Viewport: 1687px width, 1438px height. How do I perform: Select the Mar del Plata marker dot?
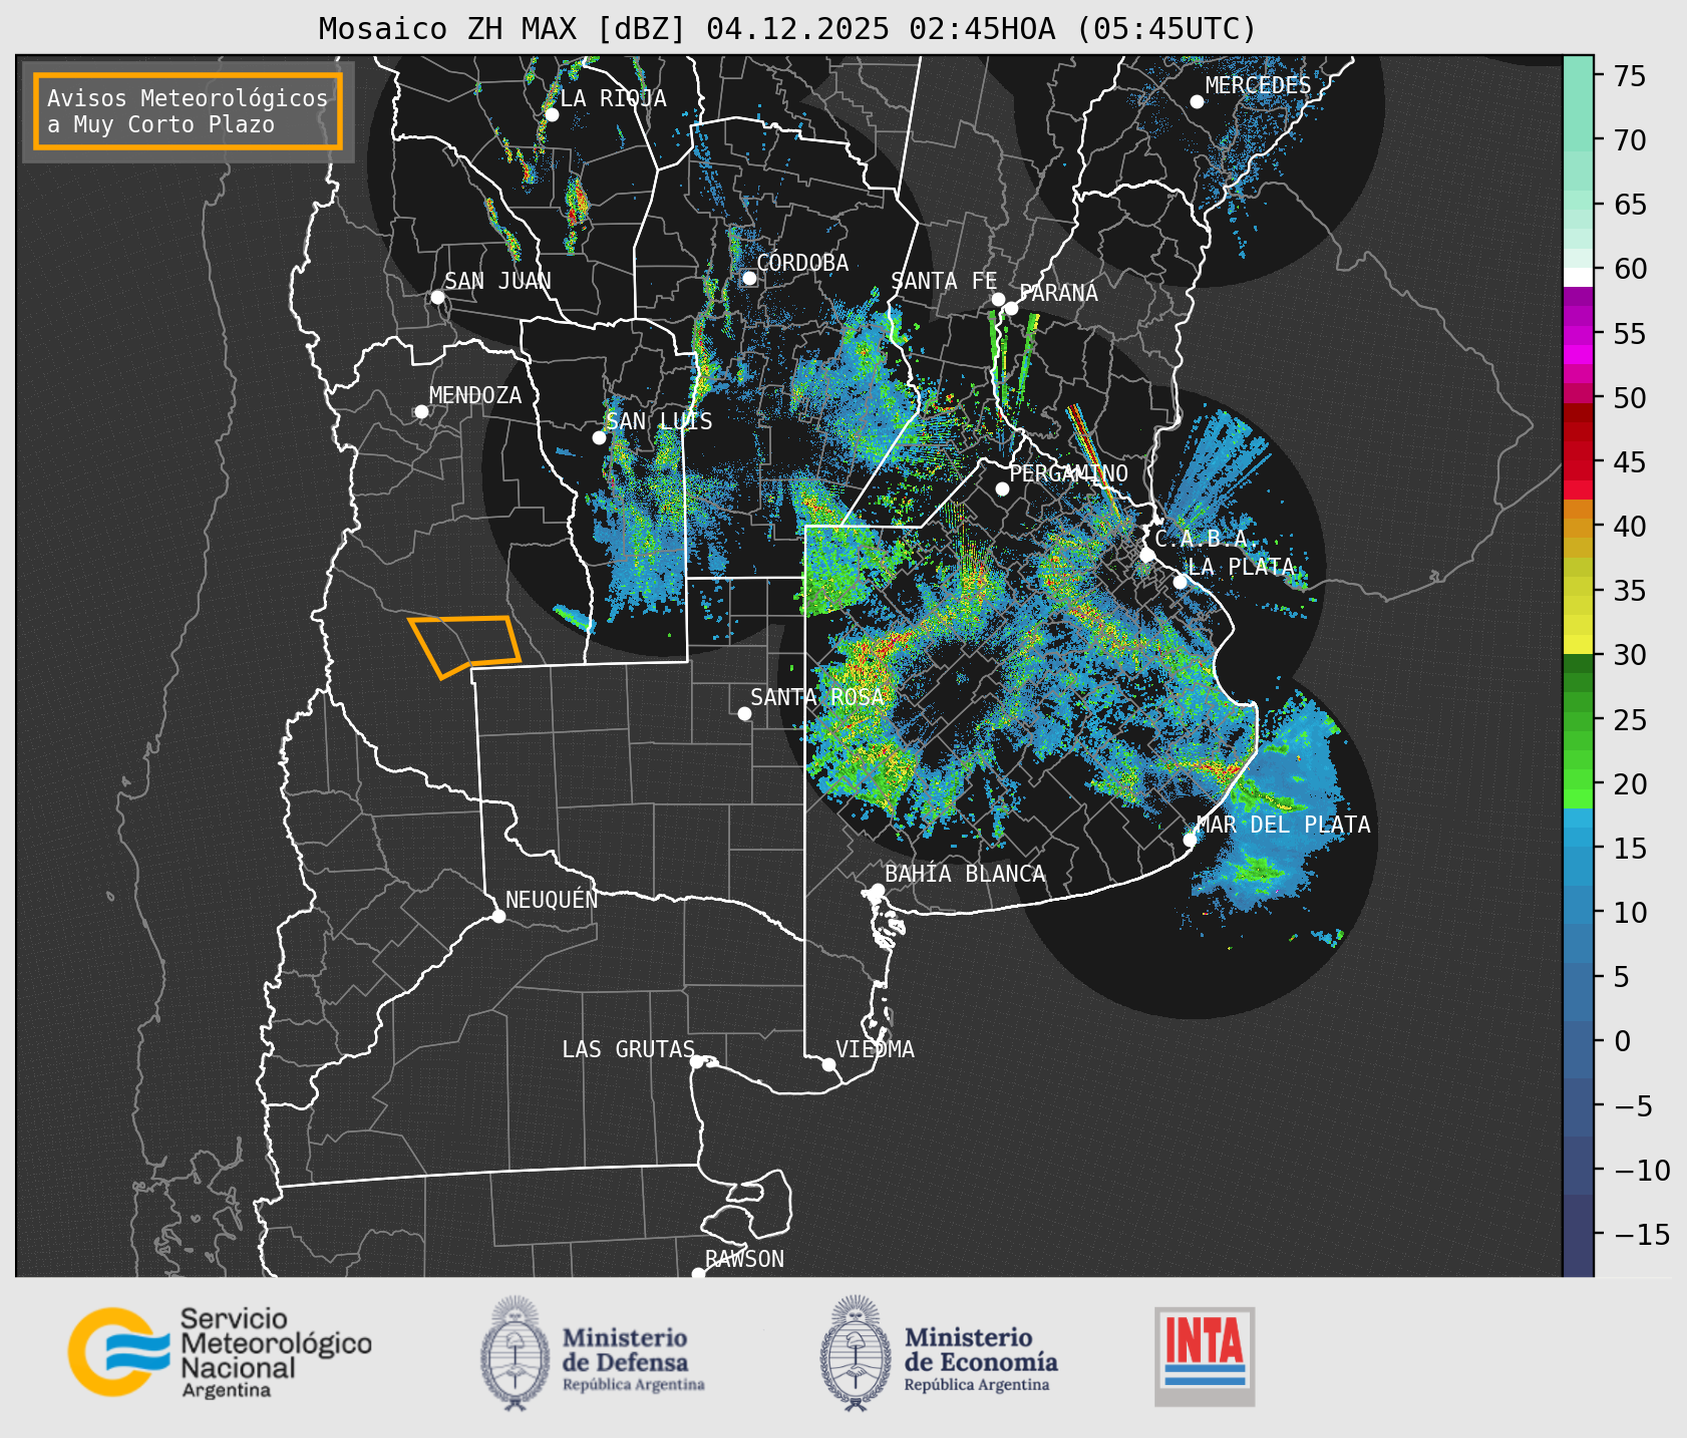point(1190,839)
